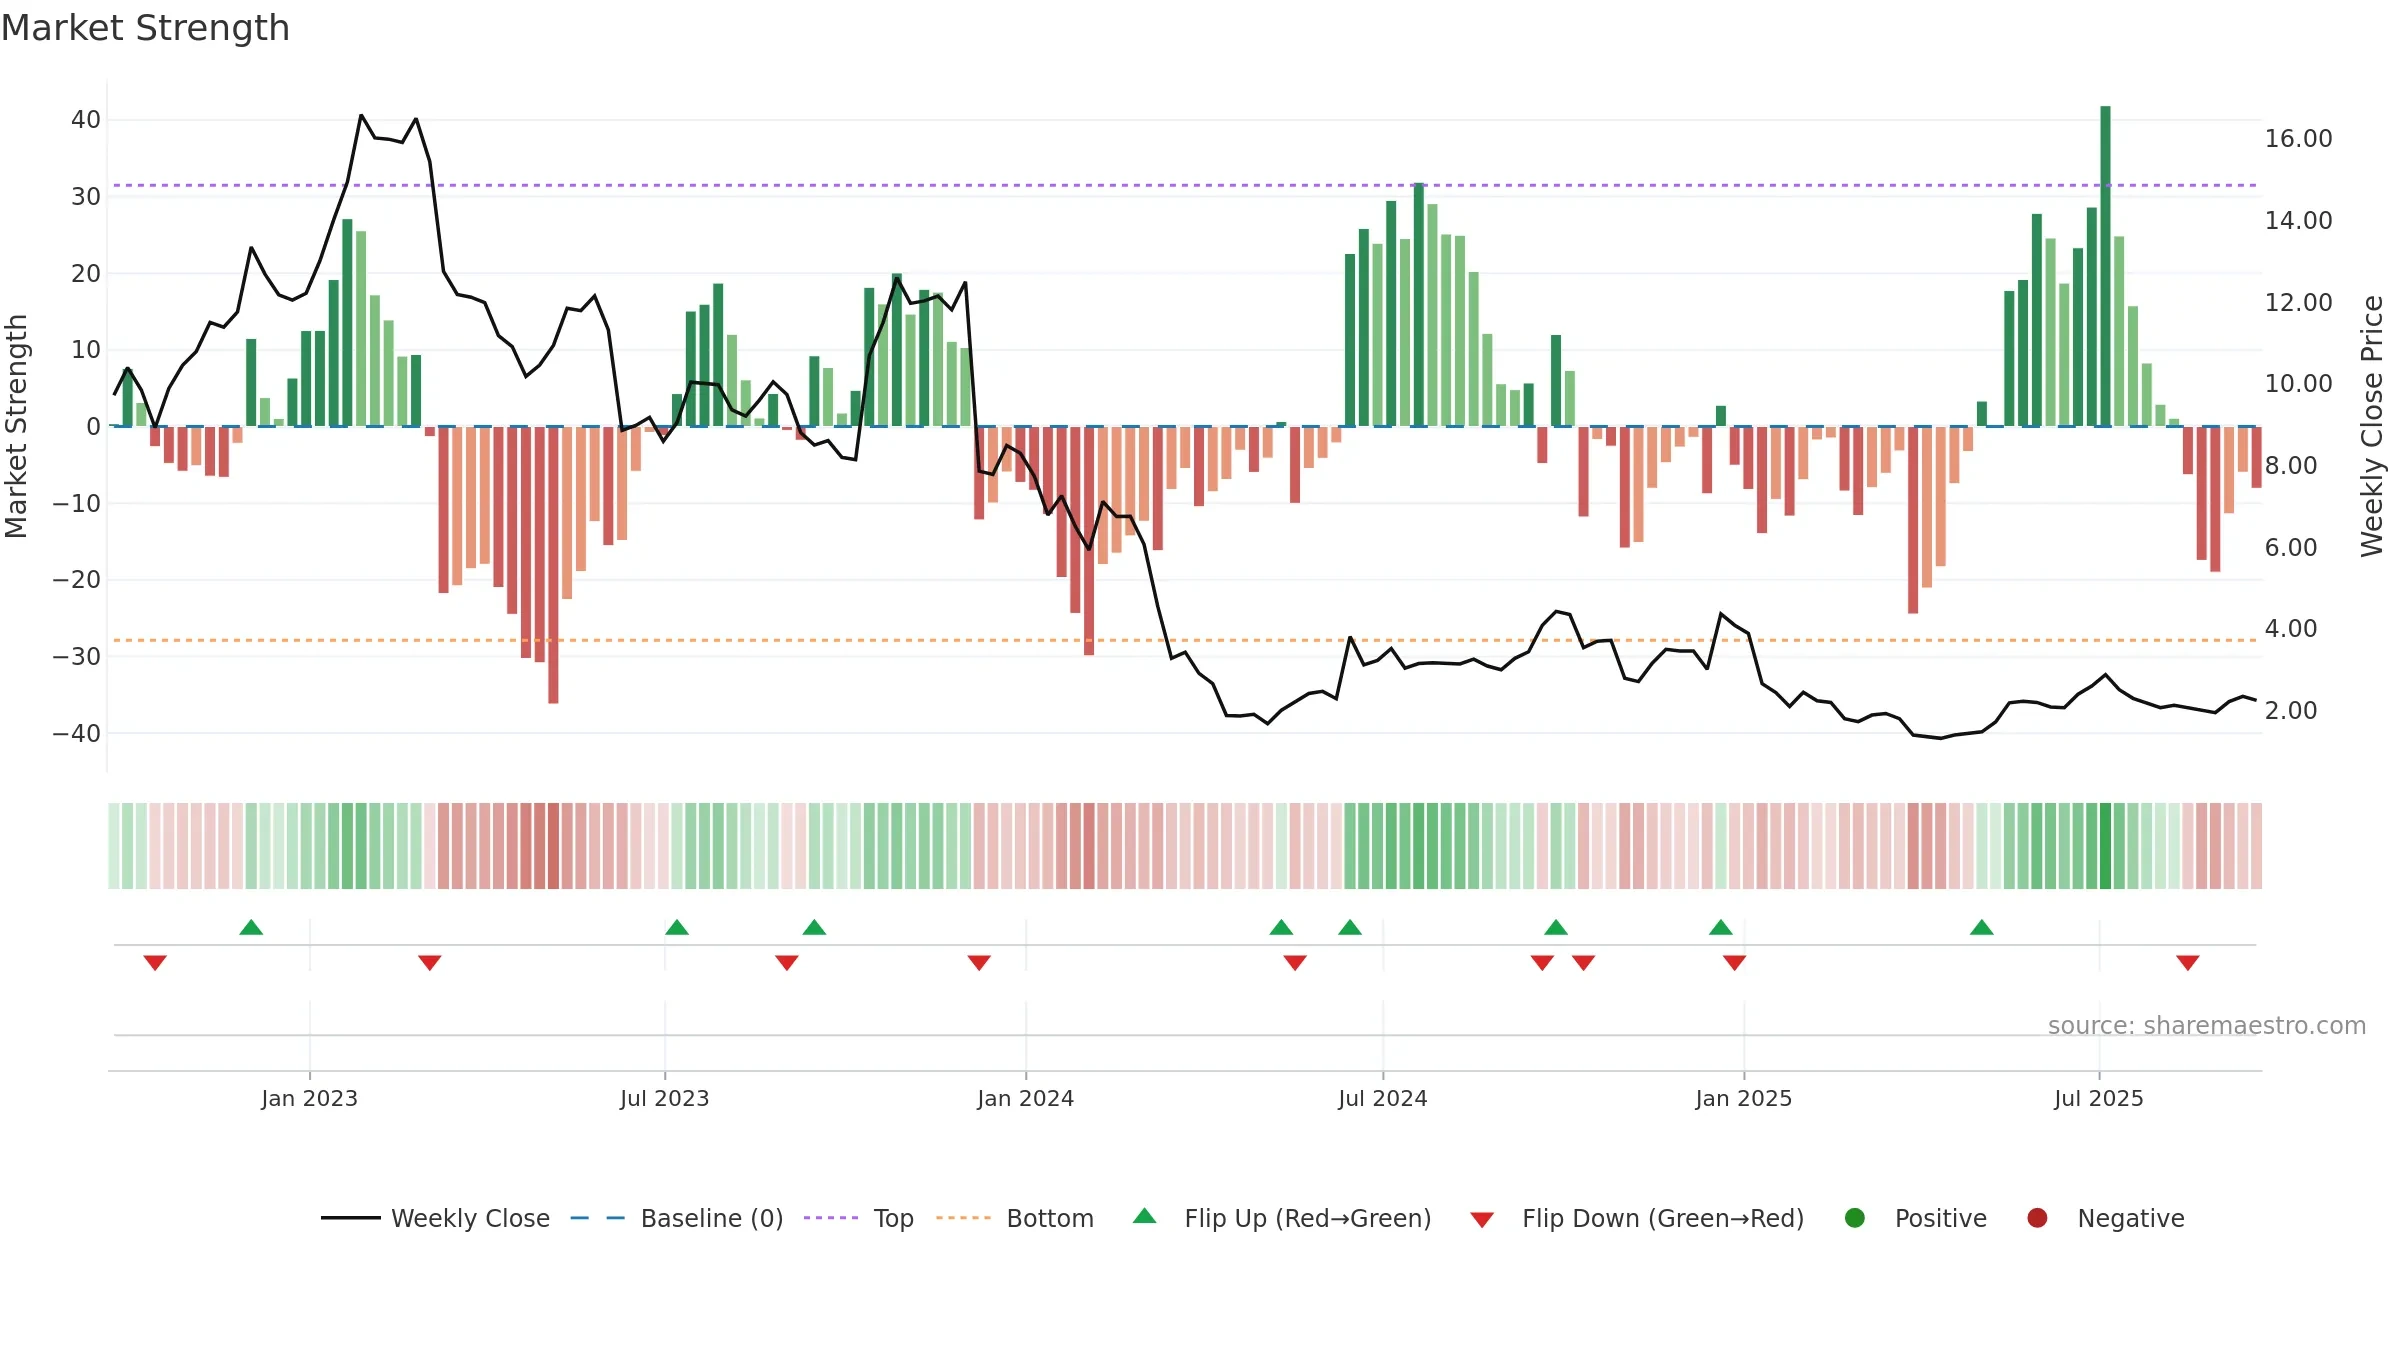This screenshot has height=1350, width=2400.
Task: Toggle Flip Up (Red→Green) legend entry
Action: (x=1282, y=1218)
